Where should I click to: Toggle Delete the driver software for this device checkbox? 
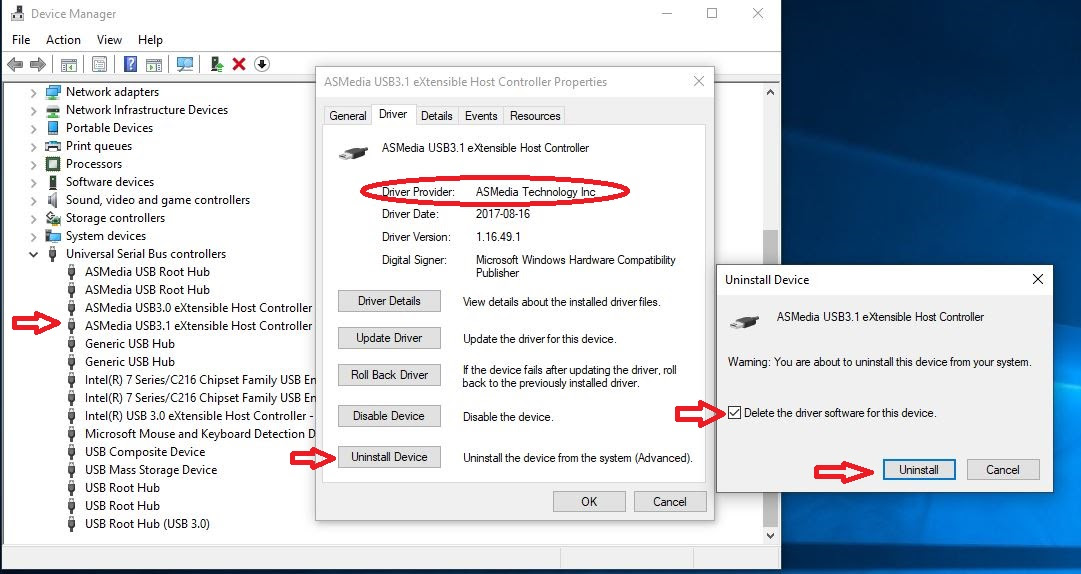pos(735,413)
